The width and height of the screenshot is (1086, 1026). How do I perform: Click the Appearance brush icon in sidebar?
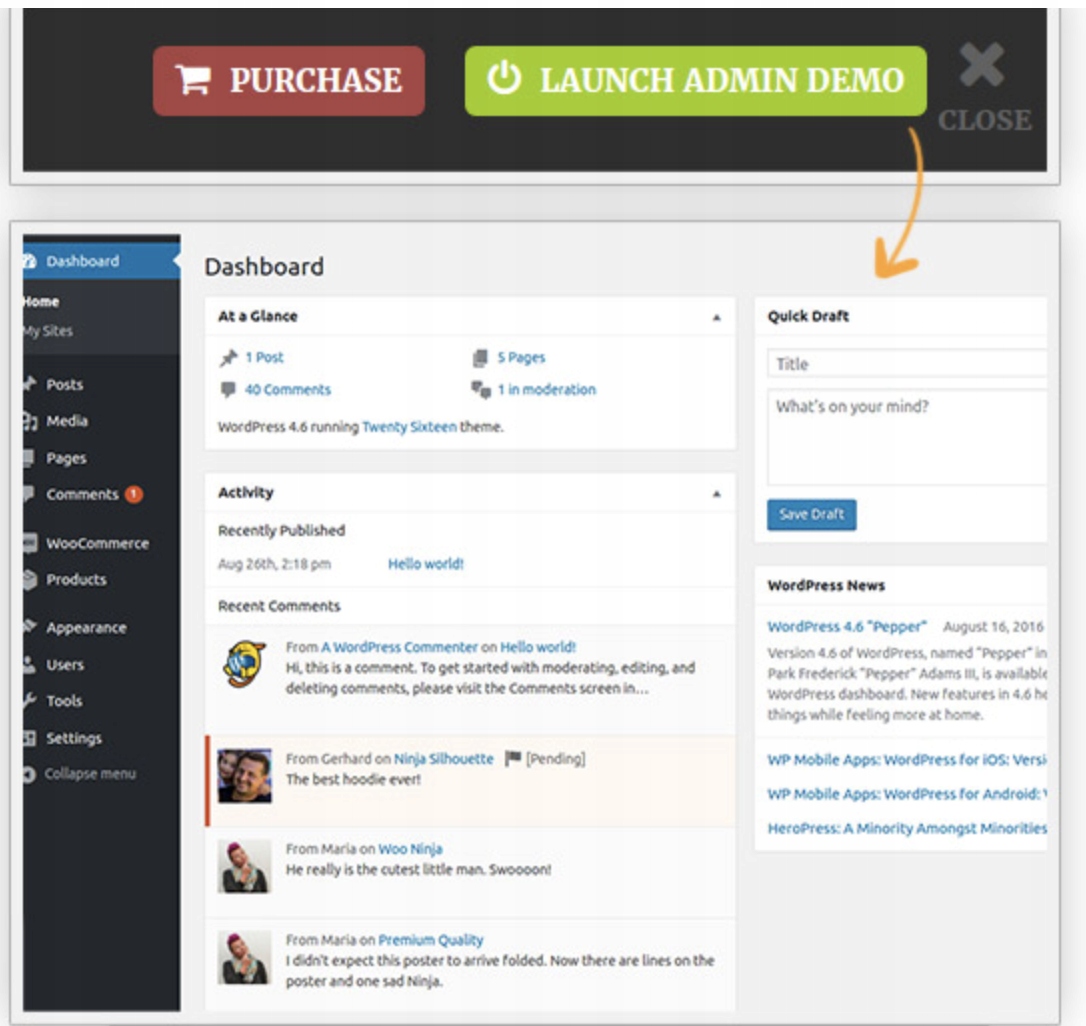point(29,628)
